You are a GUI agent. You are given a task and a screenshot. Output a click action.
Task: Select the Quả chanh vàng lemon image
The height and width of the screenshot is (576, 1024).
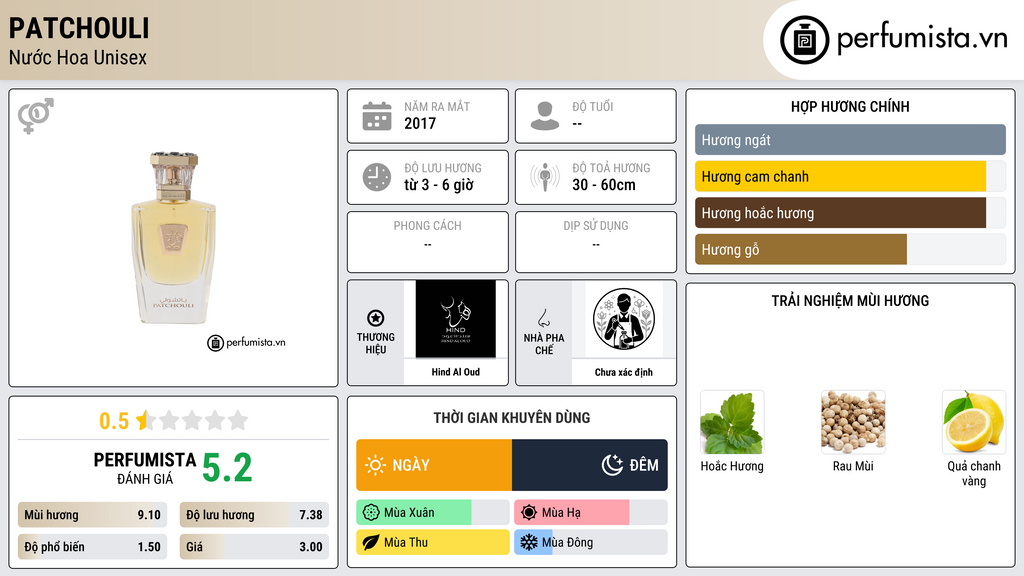coord(974,423)
